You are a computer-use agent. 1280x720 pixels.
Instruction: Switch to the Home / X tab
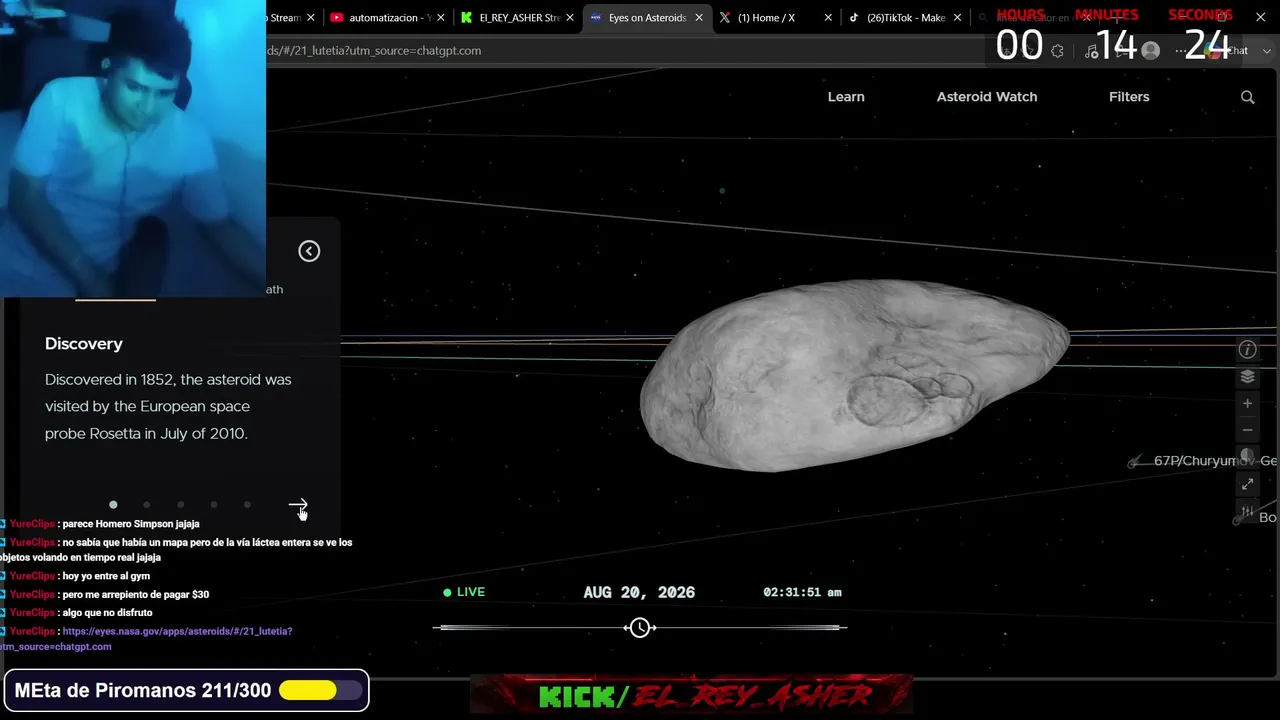776,18
